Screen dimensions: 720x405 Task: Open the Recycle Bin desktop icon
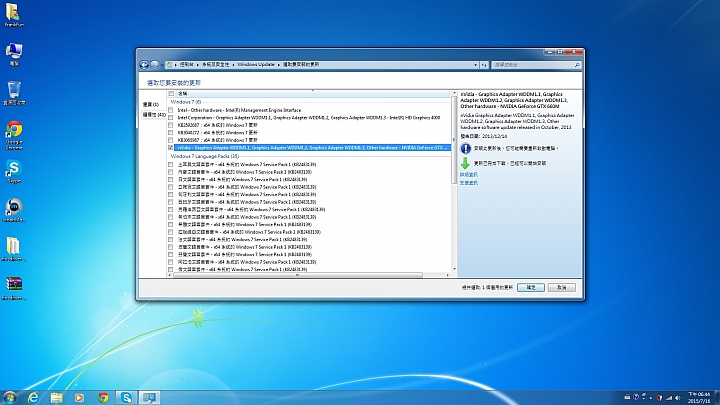pos(14,93)
